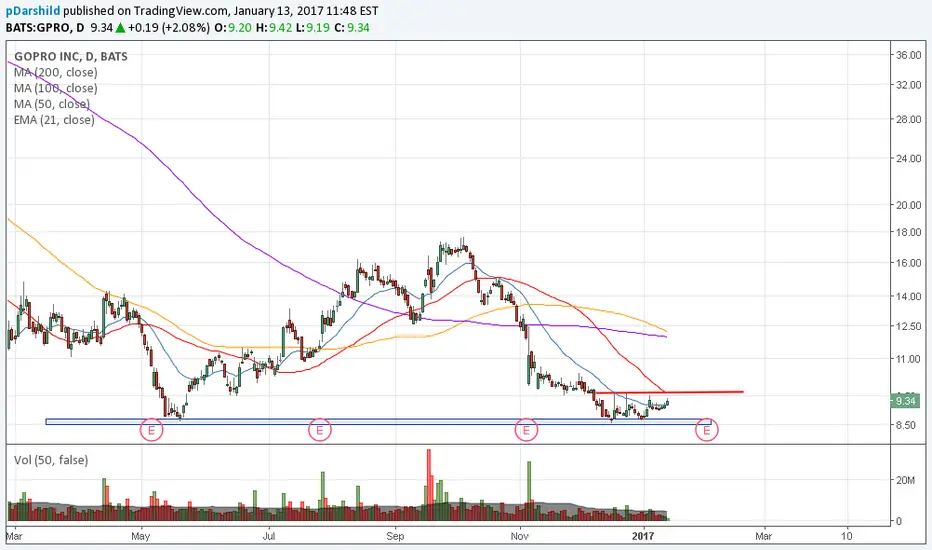Click the tallest red volume bar in September
The width and height of the screenshot is (932, 550).
tap(429, 485)
